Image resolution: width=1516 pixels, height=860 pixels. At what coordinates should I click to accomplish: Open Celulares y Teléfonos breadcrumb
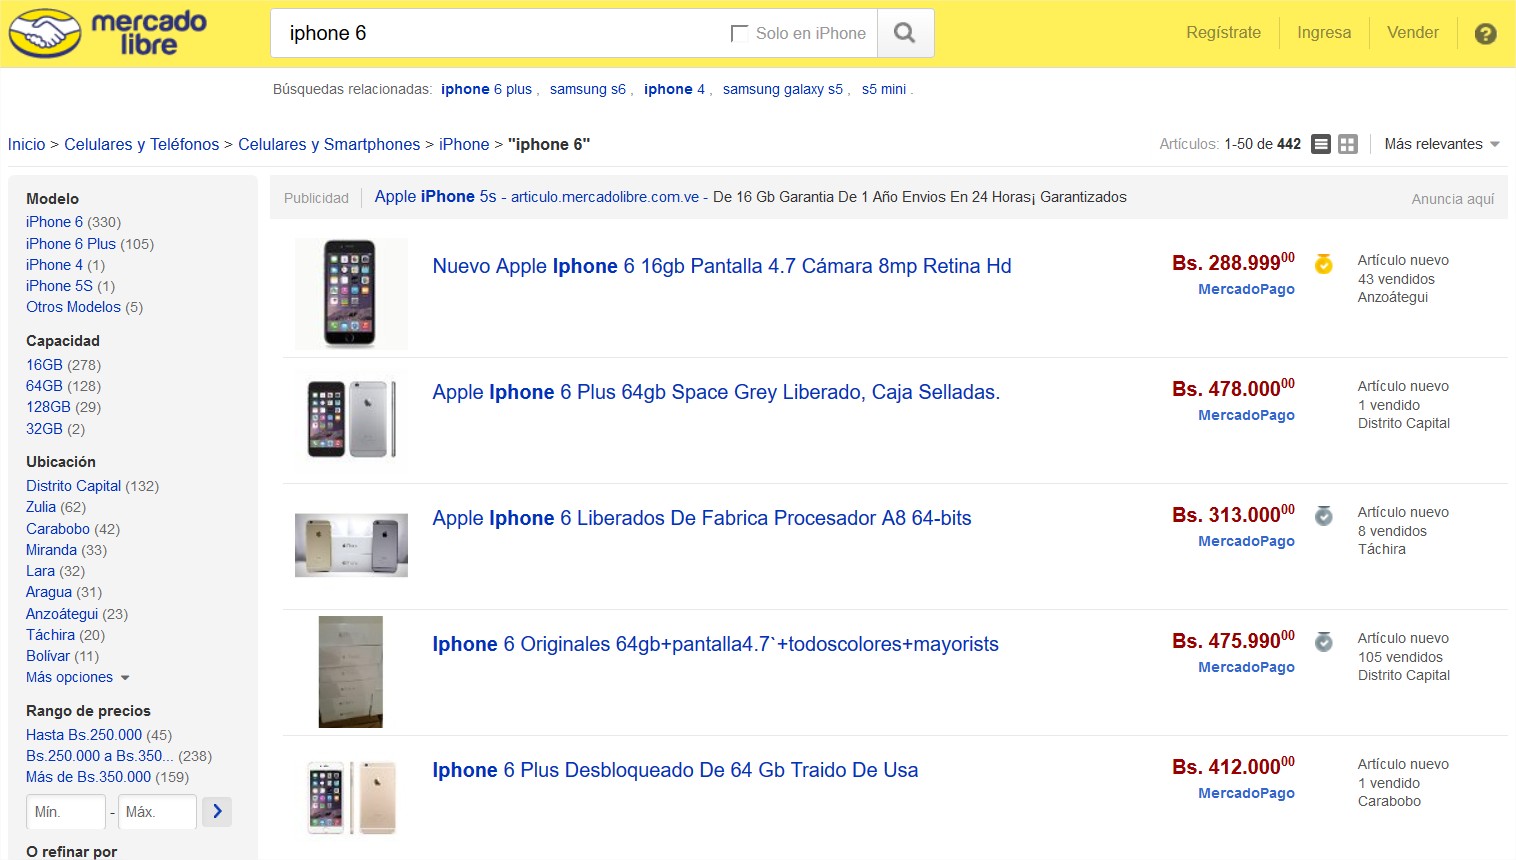coord(141,144)
